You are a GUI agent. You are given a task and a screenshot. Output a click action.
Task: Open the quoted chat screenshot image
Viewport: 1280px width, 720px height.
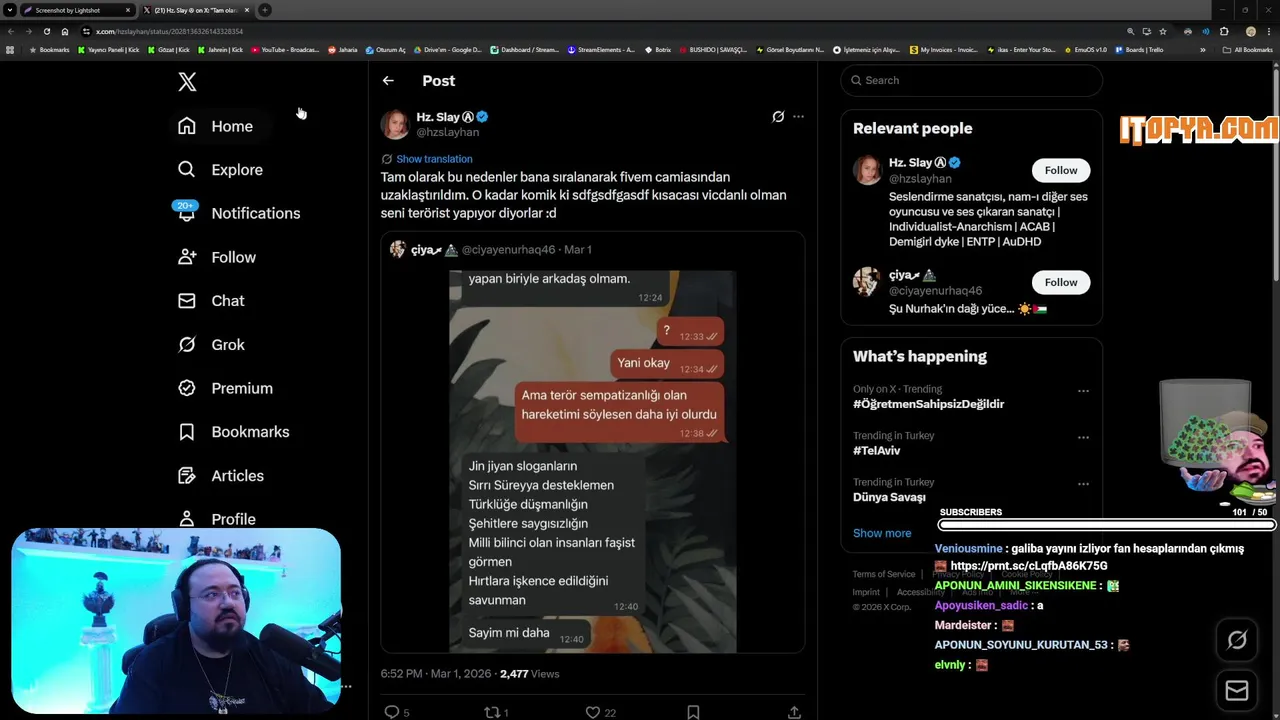[592, 461]
